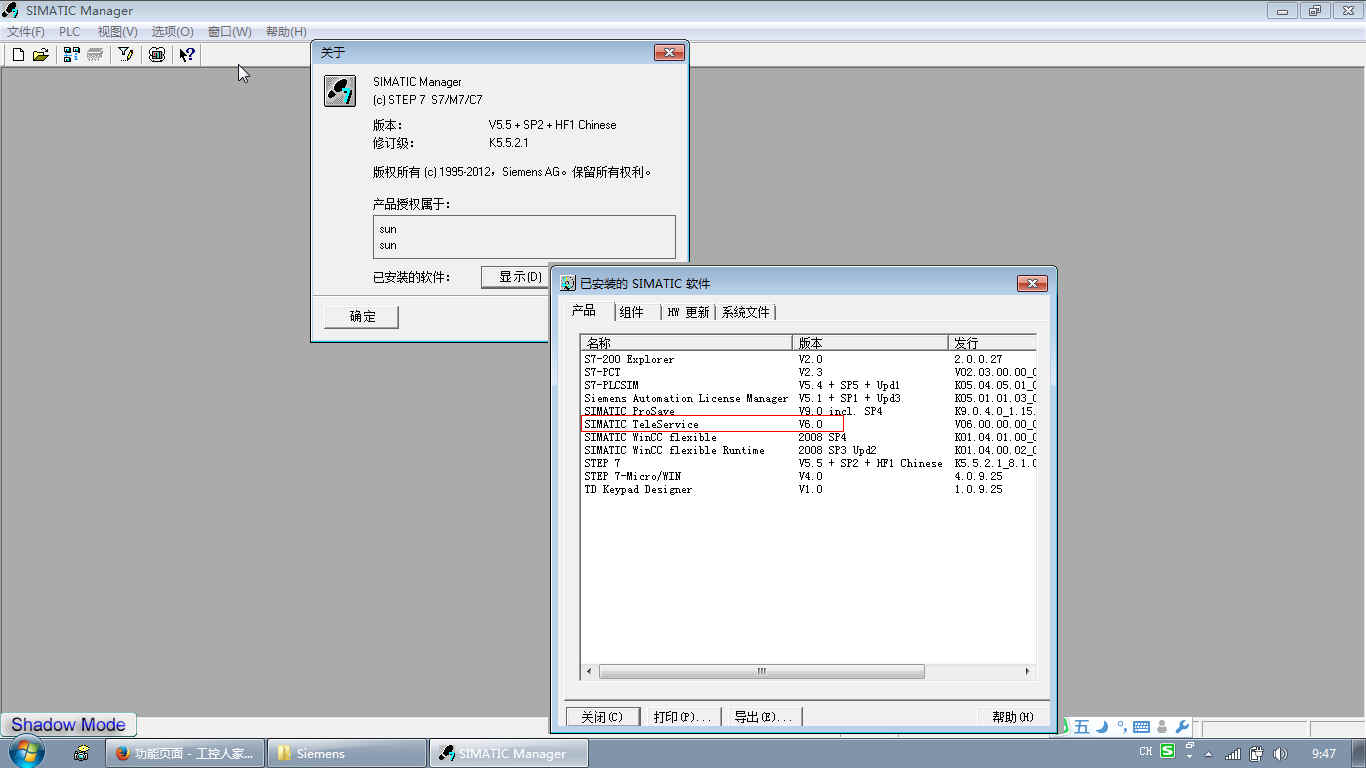Click the 打印(P)... button
Screen dimensions: 1366x768
pyautogui.click(x=682, y=717)
